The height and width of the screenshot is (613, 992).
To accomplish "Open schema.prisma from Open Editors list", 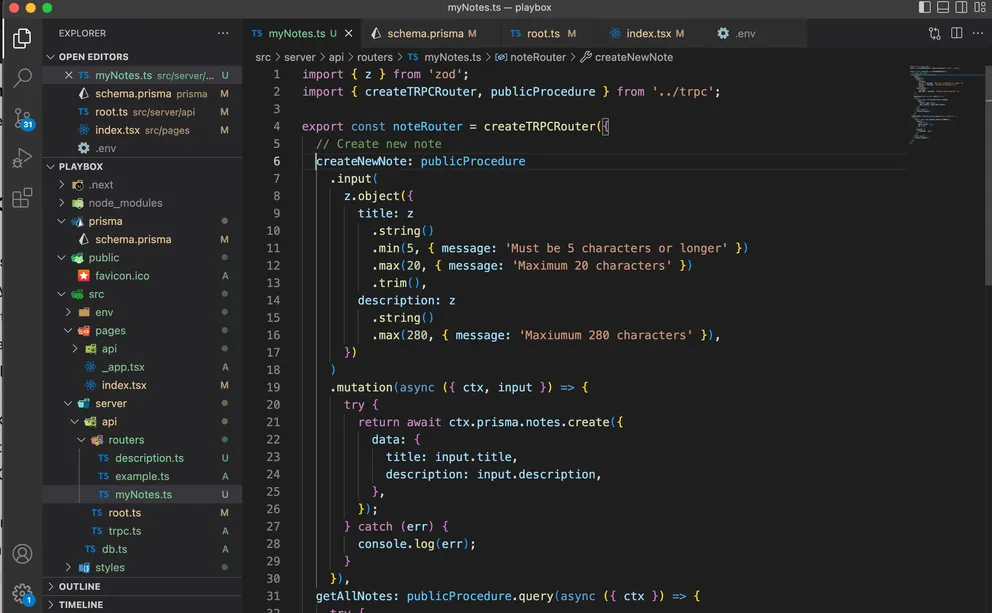I will coord(142,94).
